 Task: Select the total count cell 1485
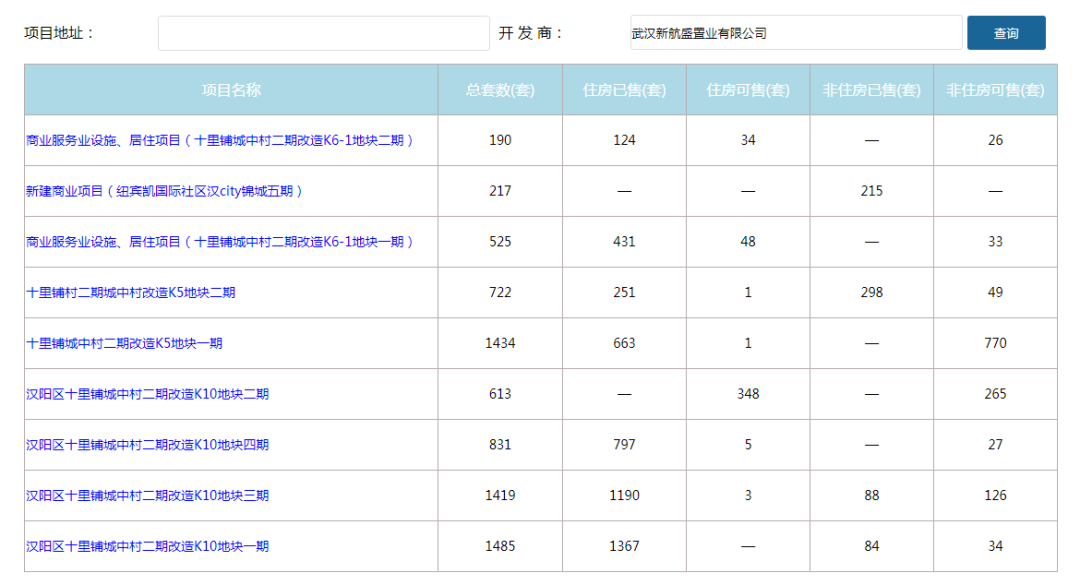pos(500,546)
